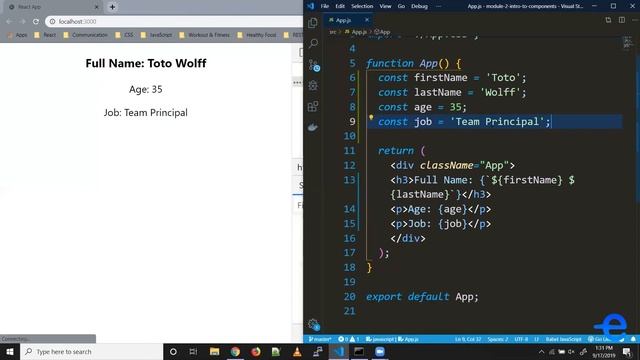Change the Babel JavaScript language mode

click(563, 339)
